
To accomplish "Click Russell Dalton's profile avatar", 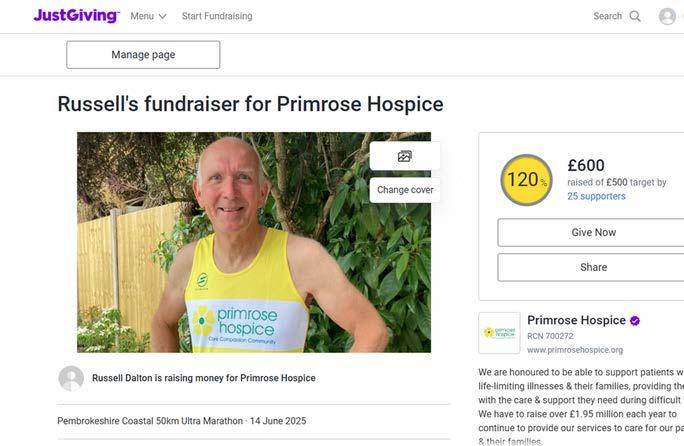I will click(71, 378).
